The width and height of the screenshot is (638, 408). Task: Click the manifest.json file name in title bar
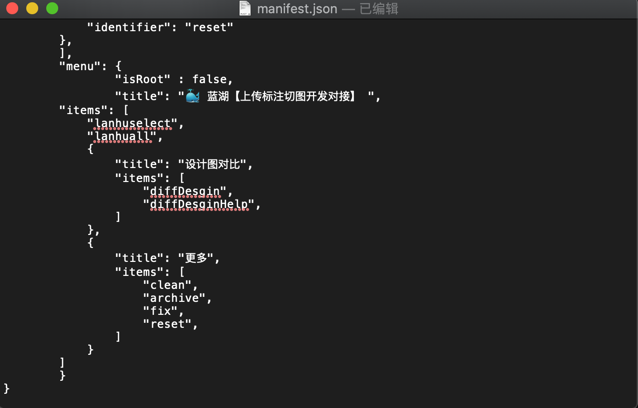coord(296,9)
